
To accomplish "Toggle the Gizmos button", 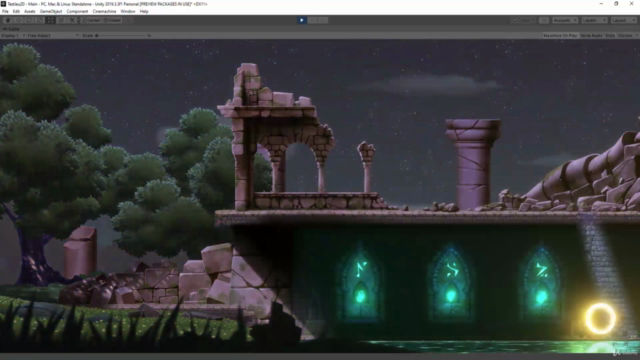I will 625,36.
